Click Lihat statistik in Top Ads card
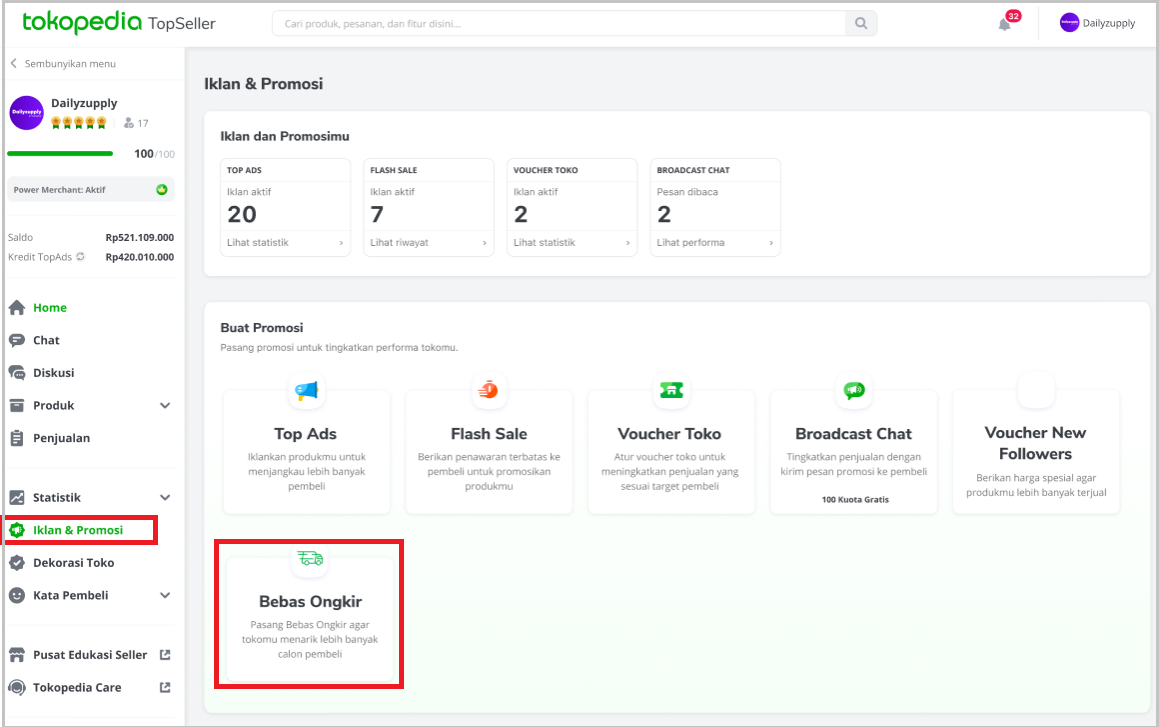Screen dimensions: 1159x727 pos(257,242)
